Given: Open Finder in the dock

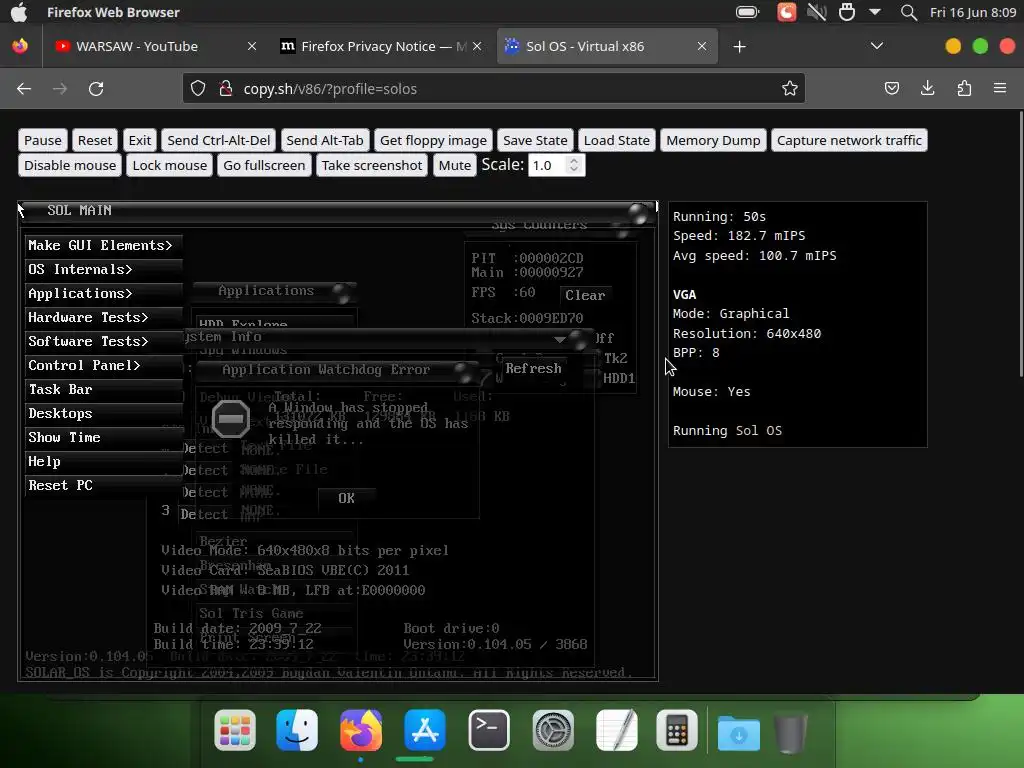Looking at the screenshot, I should click(x=297, y=730).
